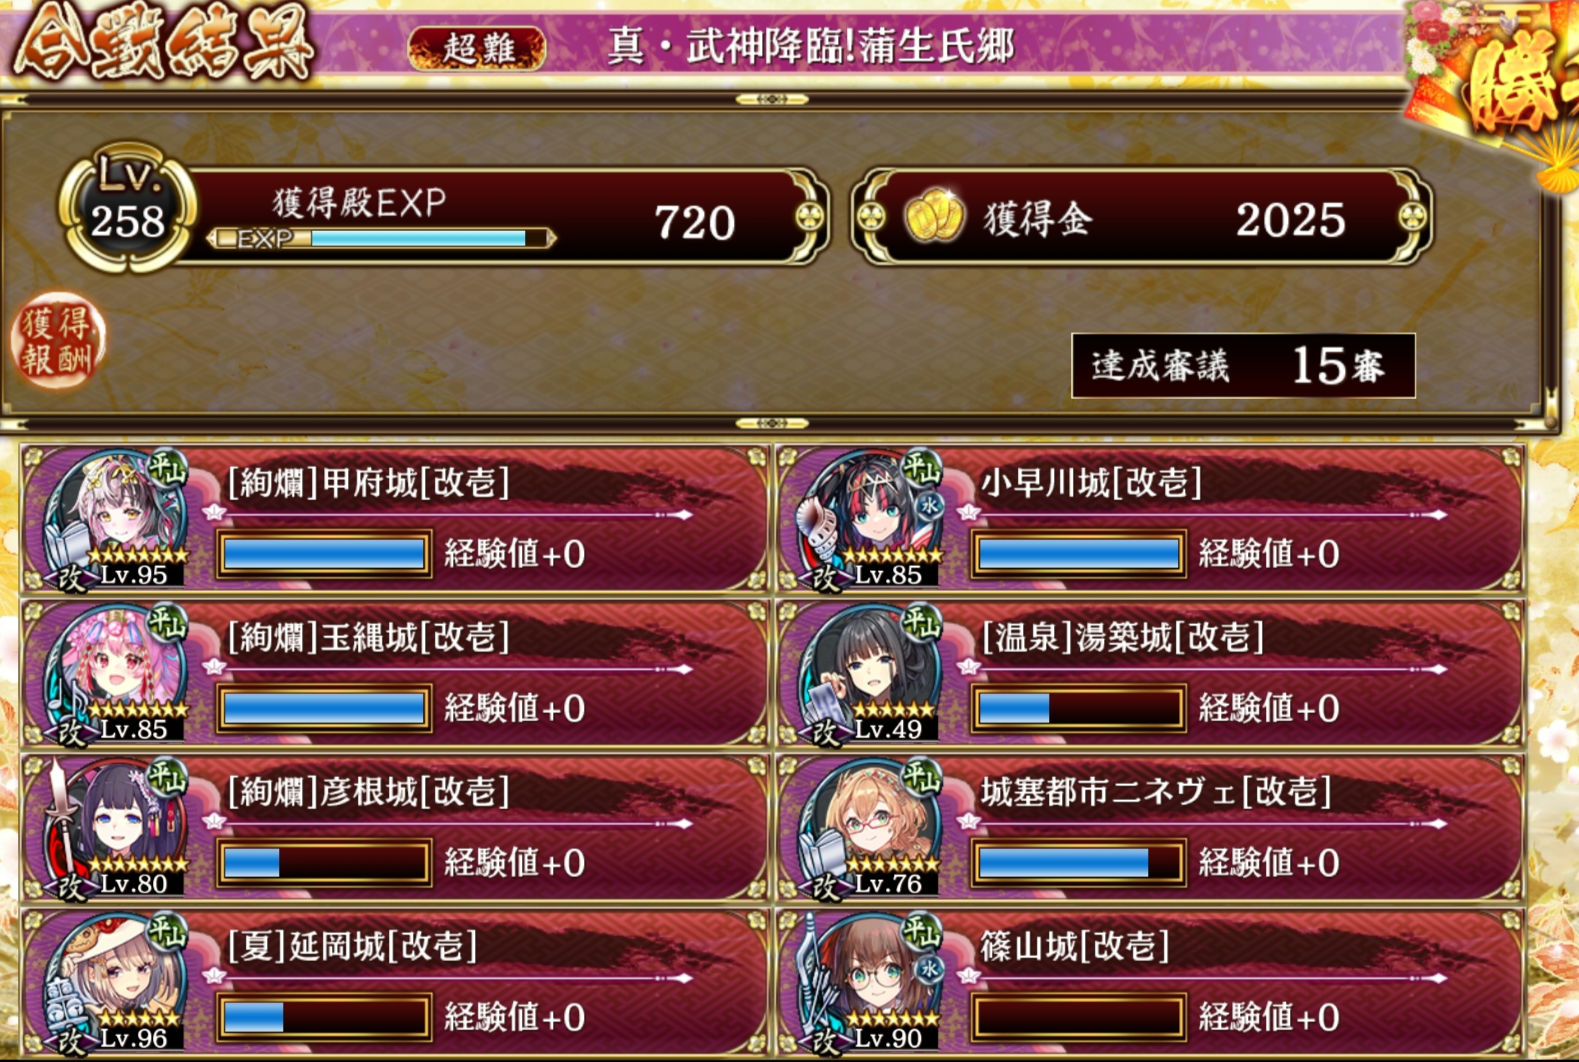Click the gold coin icon beside 獲得金
The image size is (1579, 1062).
(933, 217)
